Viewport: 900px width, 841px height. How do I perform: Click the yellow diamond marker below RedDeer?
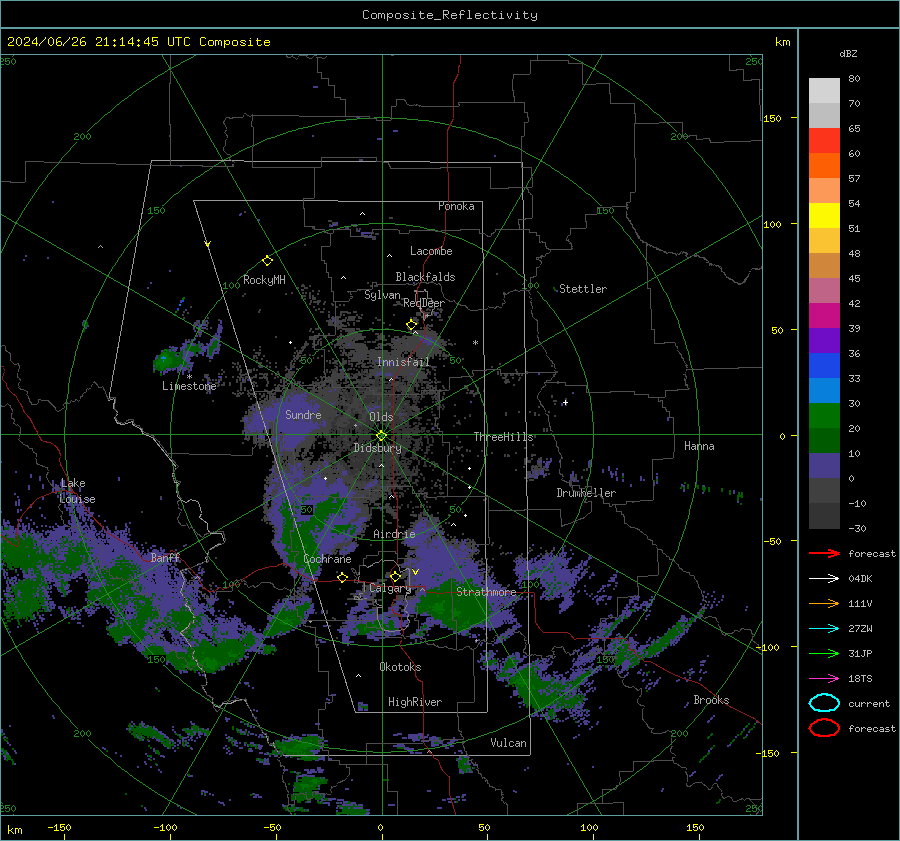[x=411, y=325]
